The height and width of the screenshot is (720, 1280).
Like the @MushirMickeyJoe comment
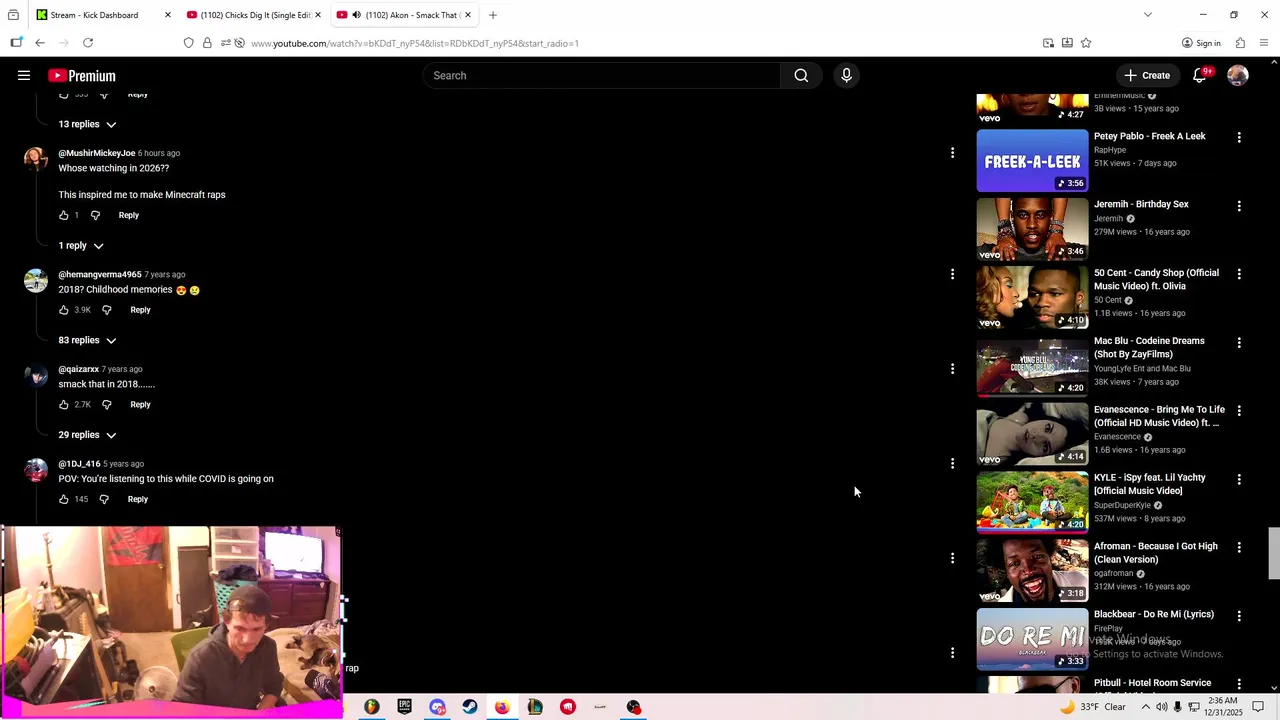point(64,215)
